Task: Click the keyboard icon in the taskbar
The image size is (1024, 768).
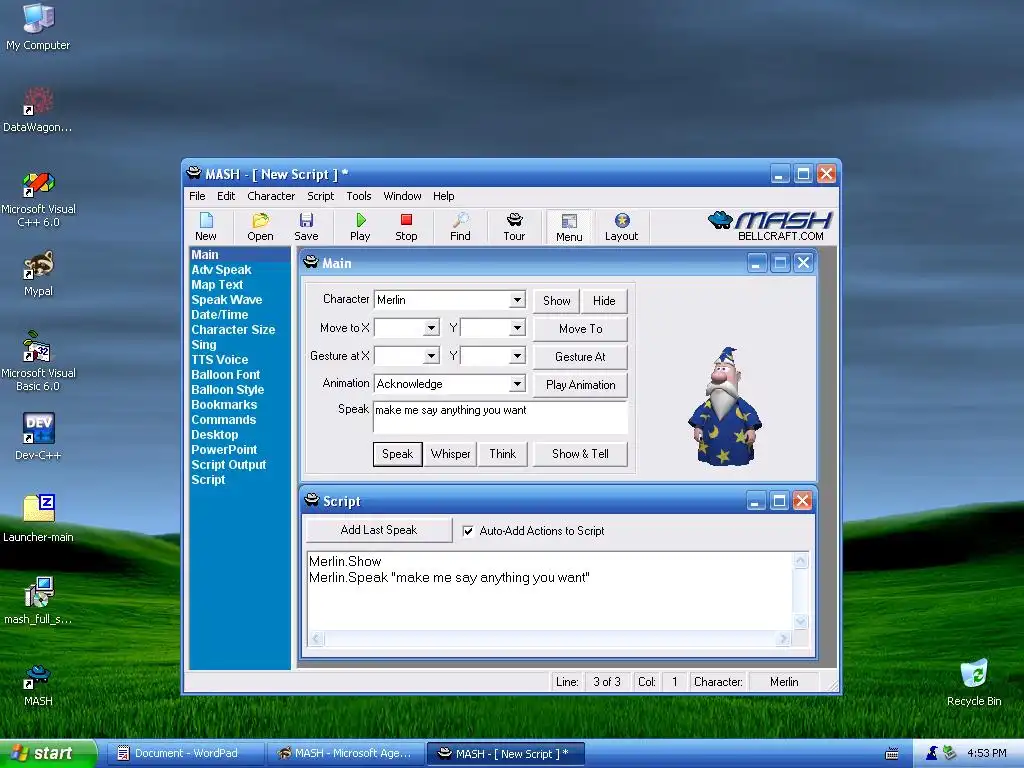Action: [891, 754]
